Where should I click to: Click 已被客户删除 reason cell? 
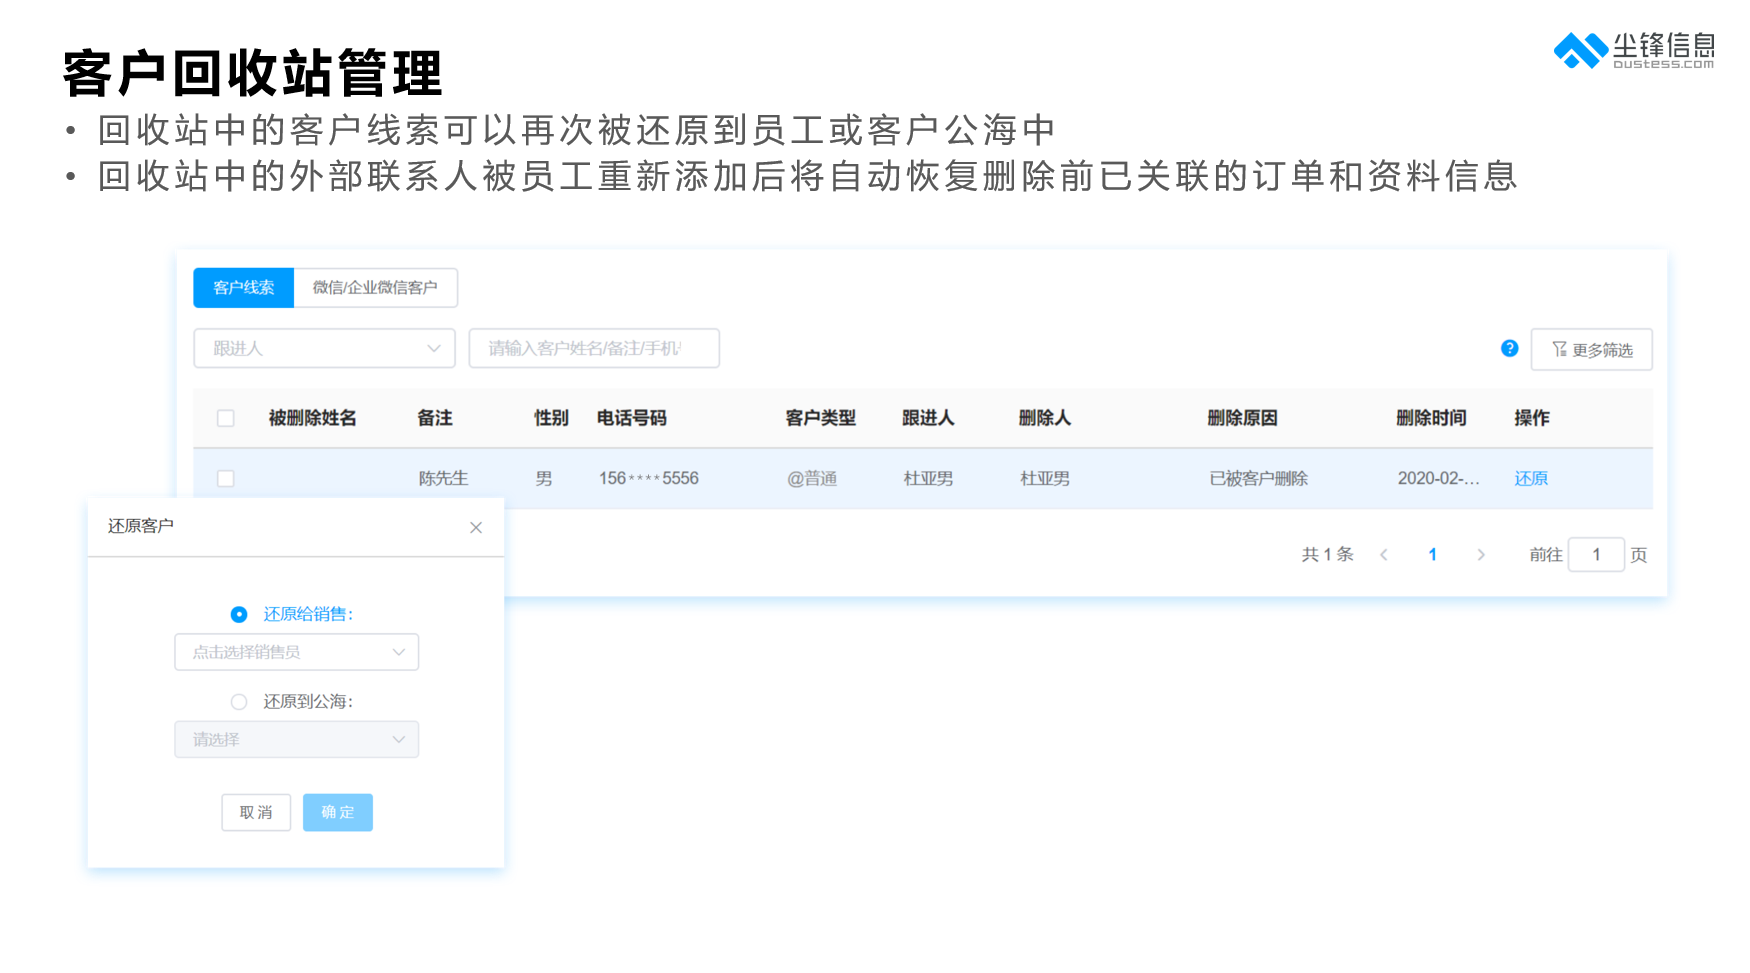1258,478
